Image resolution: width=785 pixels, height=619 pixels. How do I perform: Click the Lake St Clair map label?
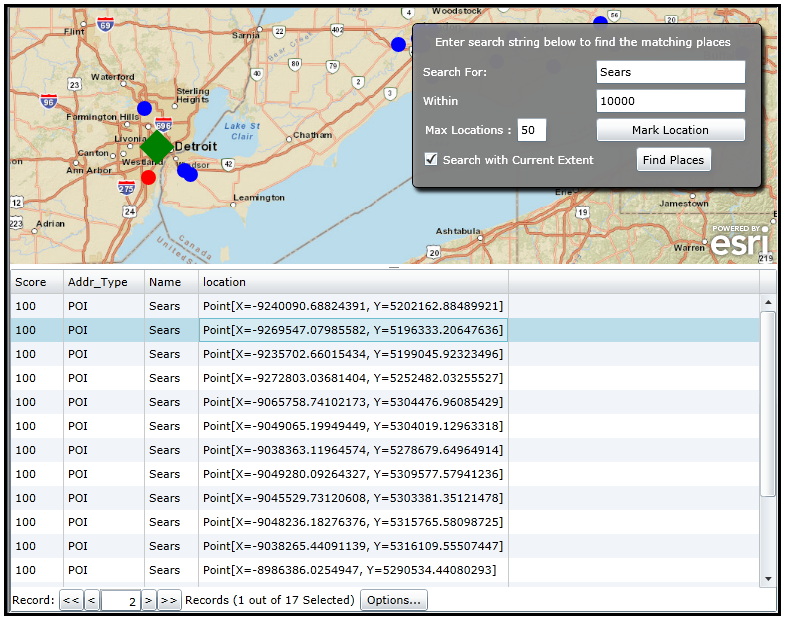click(242, 131)
